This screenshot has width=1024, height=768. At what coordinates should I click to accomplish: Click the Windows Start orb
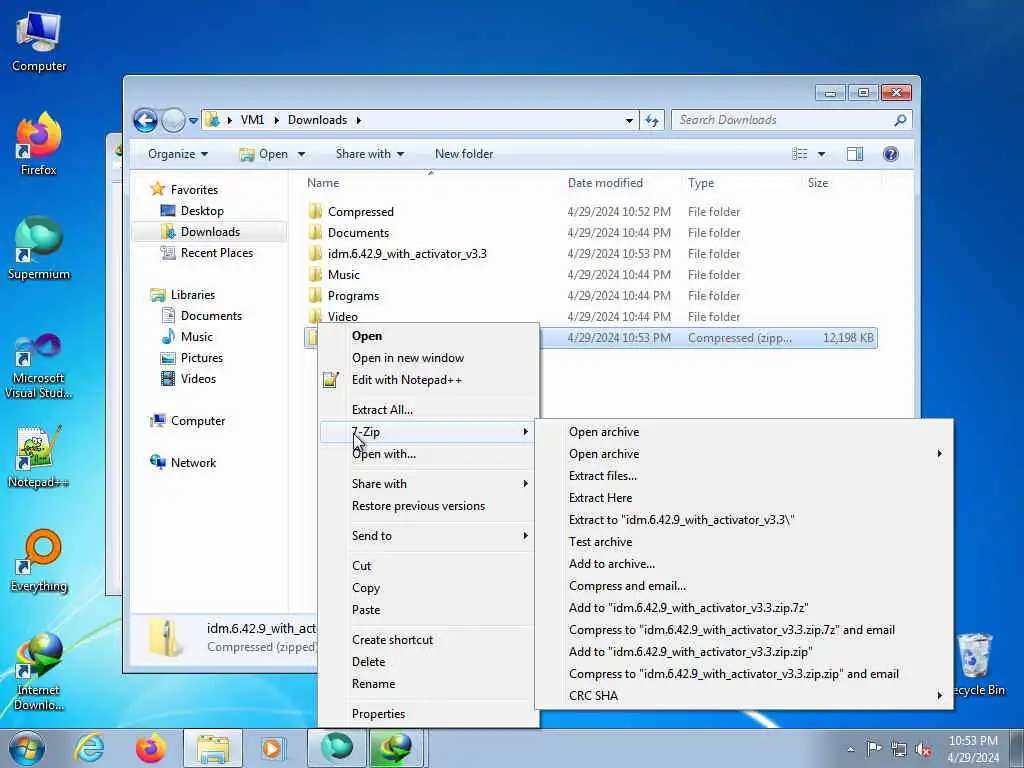pos(26,748)
